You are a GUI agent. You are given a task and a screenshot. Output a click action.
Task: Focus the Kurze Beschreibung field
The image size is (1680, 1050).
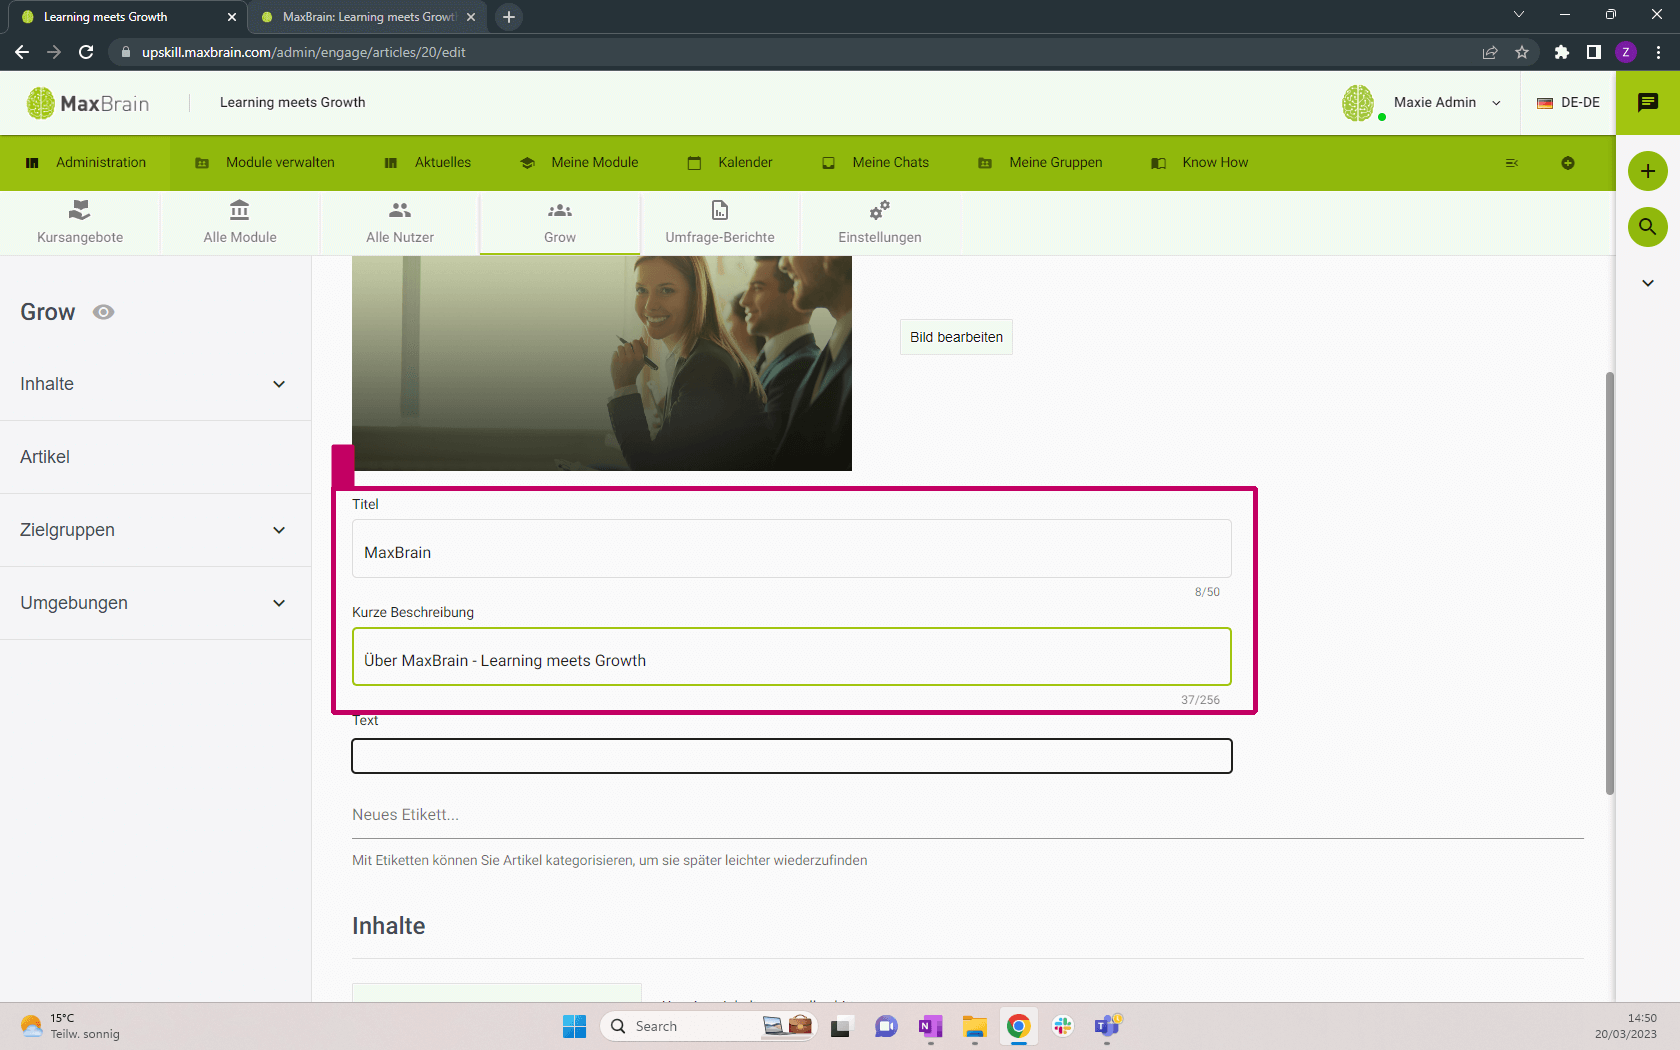point(792,657)
